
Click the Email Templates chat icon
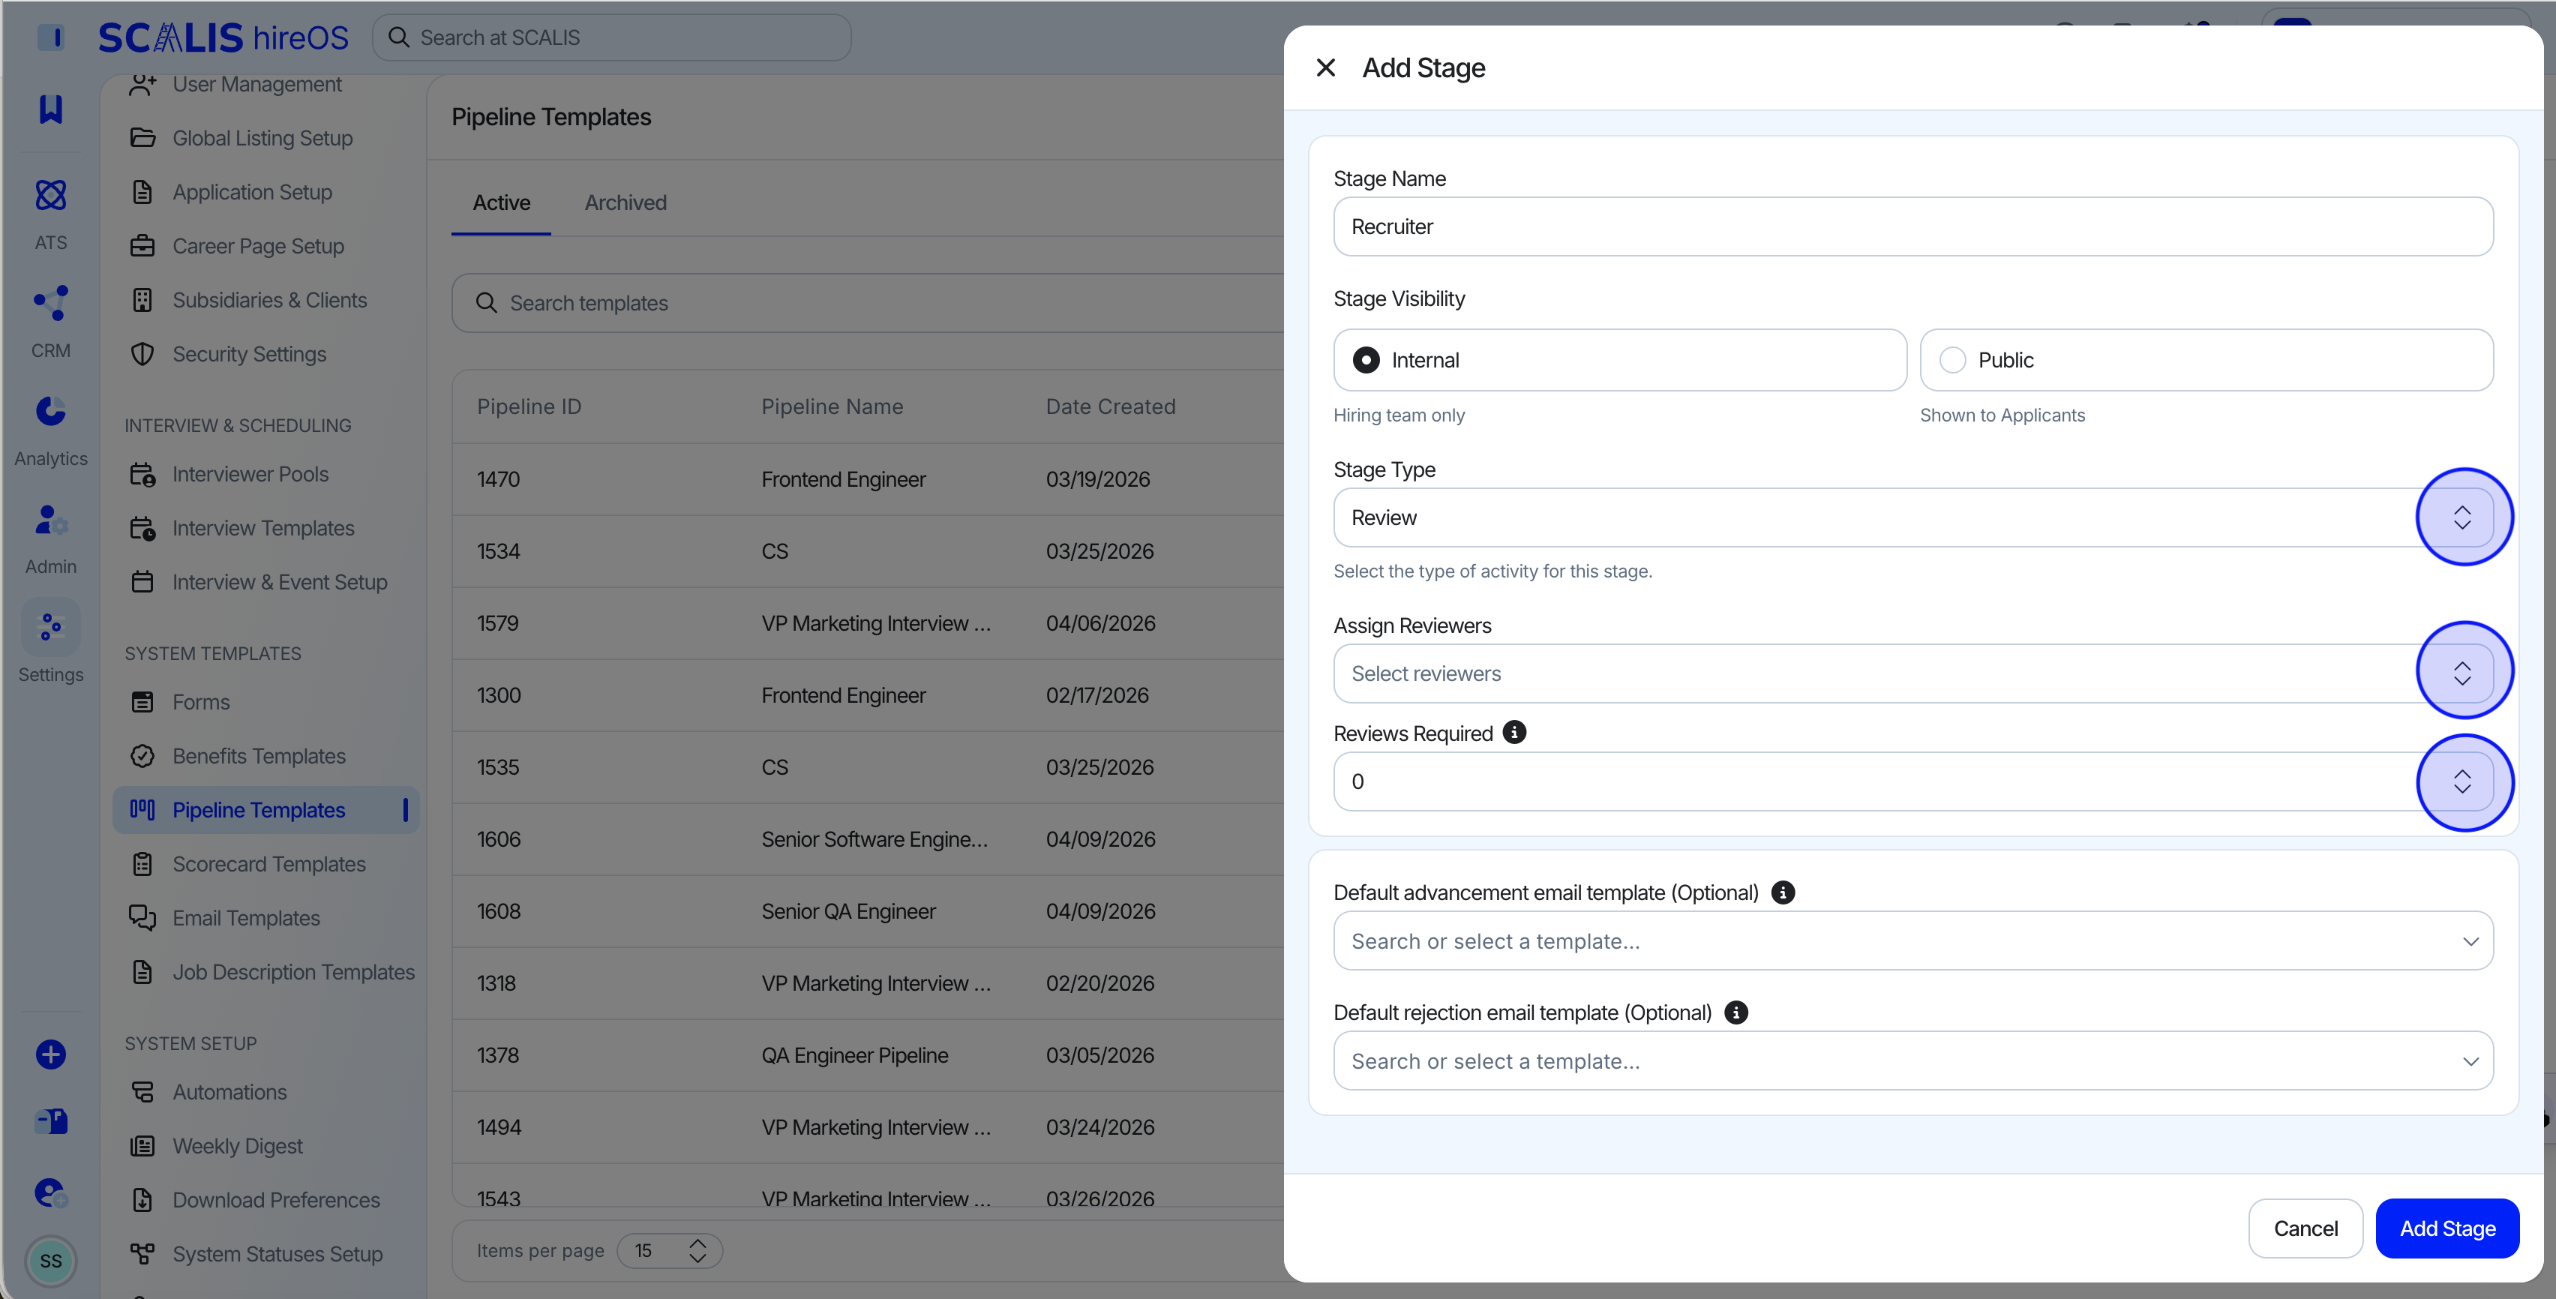point(143,918)
